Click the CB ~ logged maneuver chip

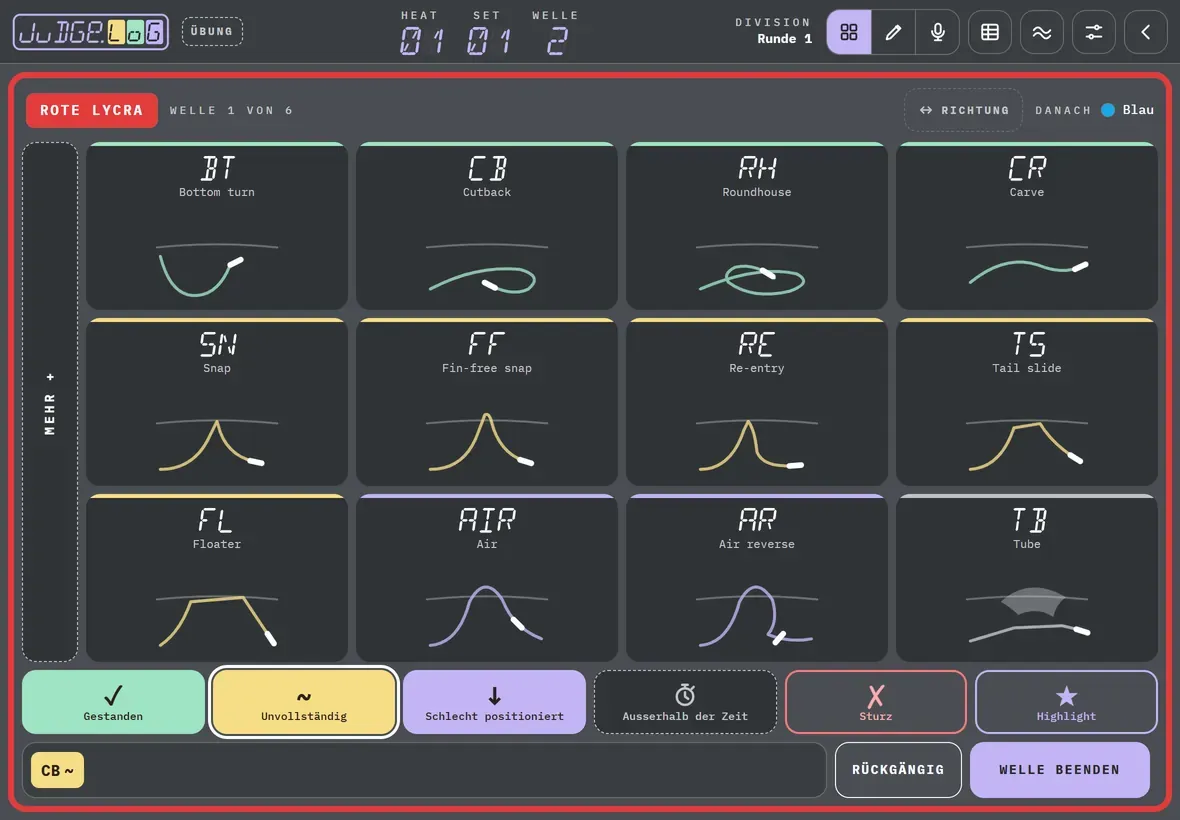(57, 770)
